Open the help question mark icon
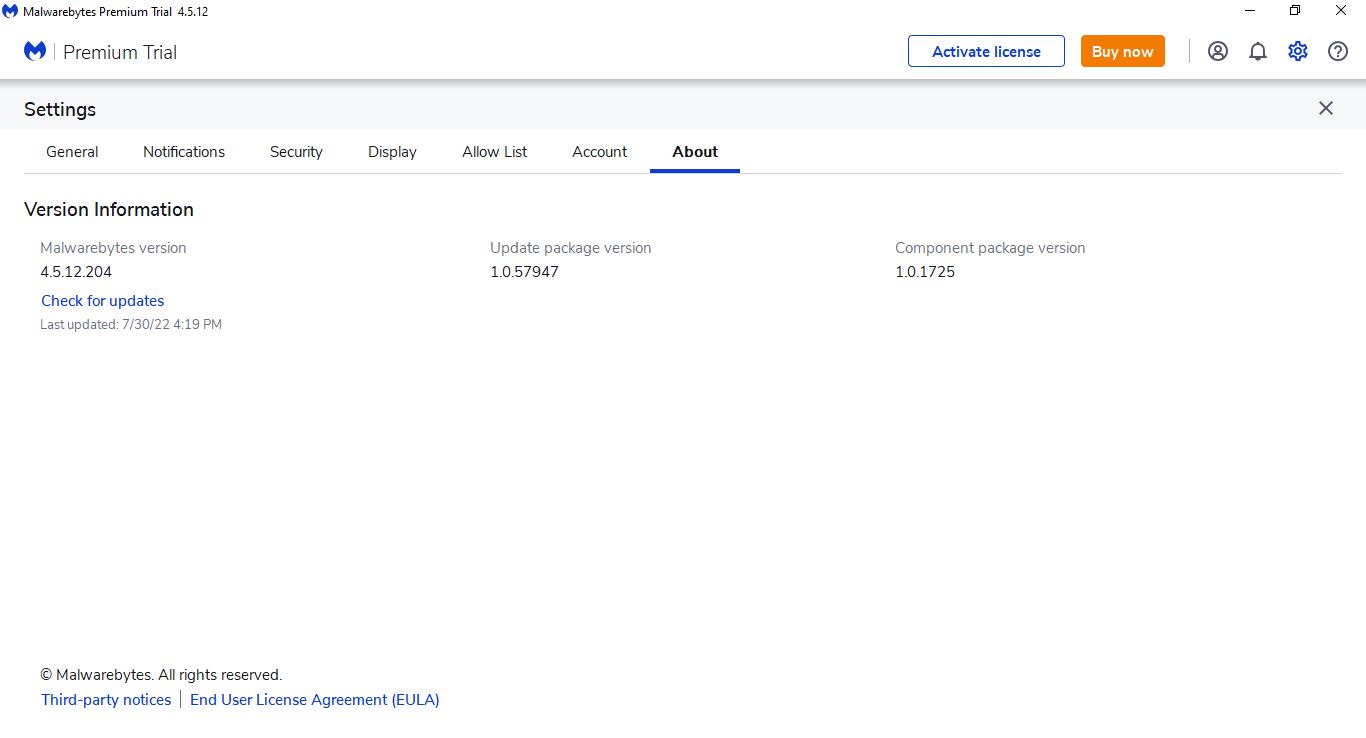1366x738 pixels. 1338,51
